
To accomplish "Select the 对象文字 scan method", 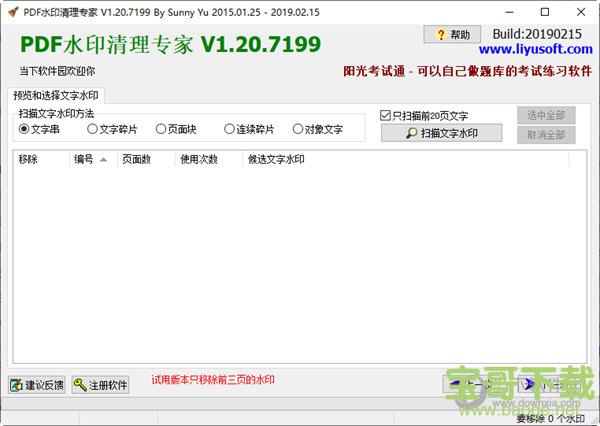I will point(317,129).
